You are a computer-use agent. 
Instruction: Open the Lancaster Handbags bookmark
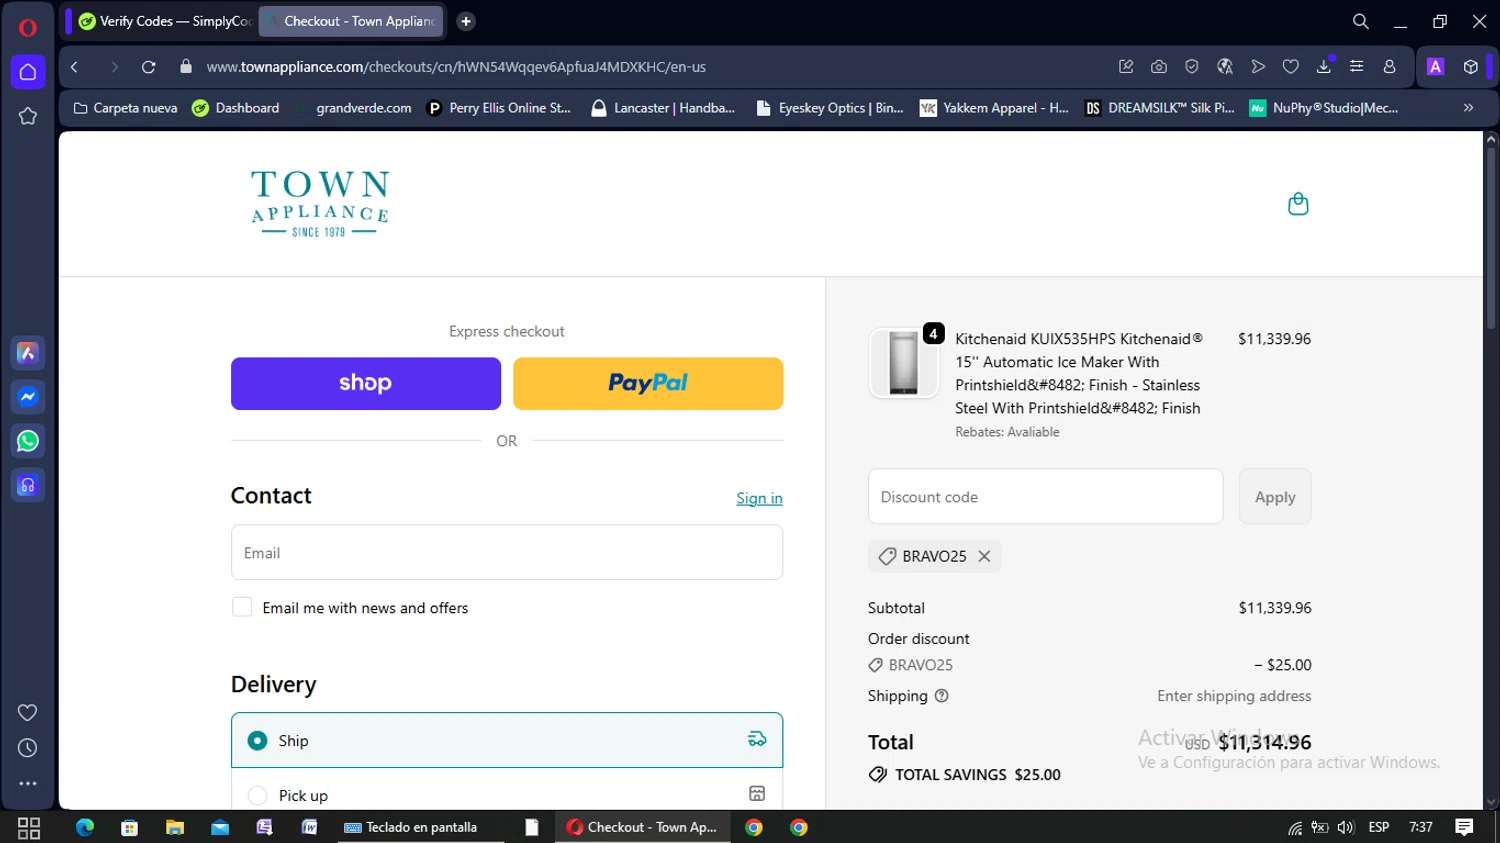663,108
